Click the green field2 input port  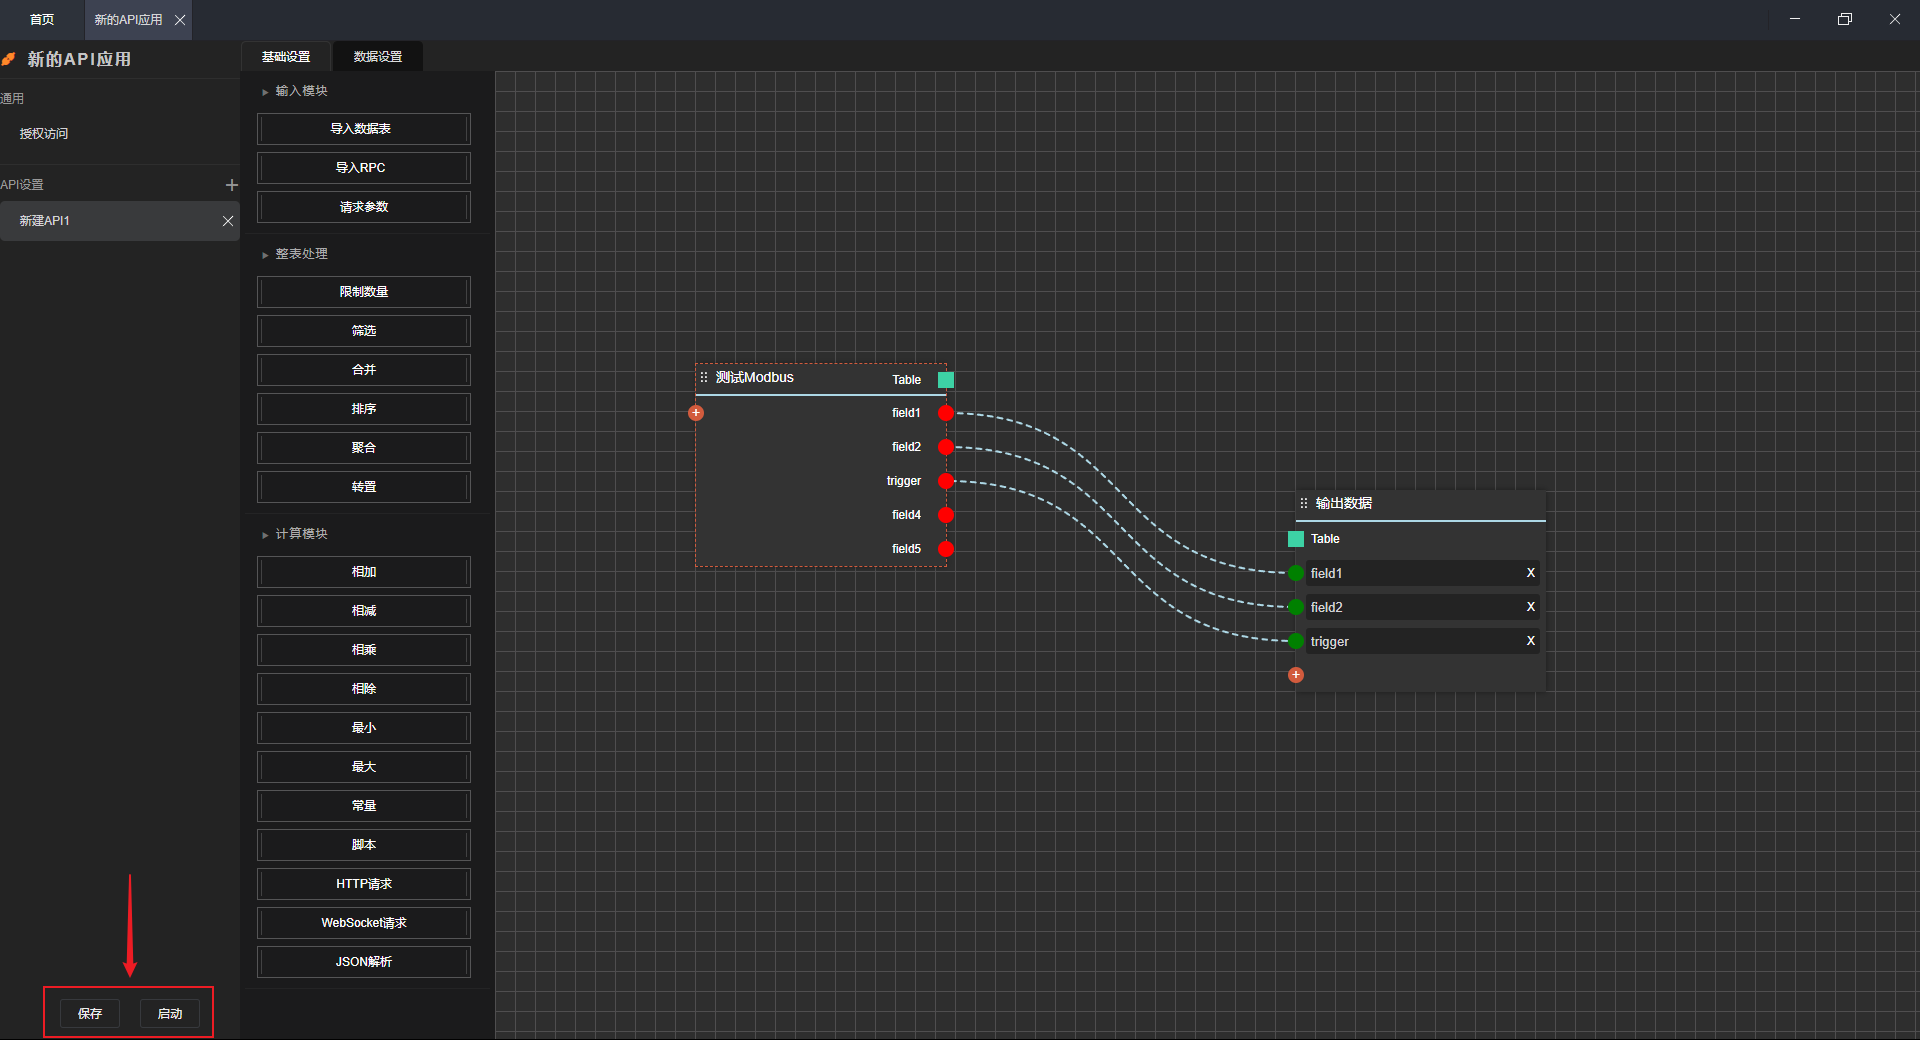click(1296, 607)
